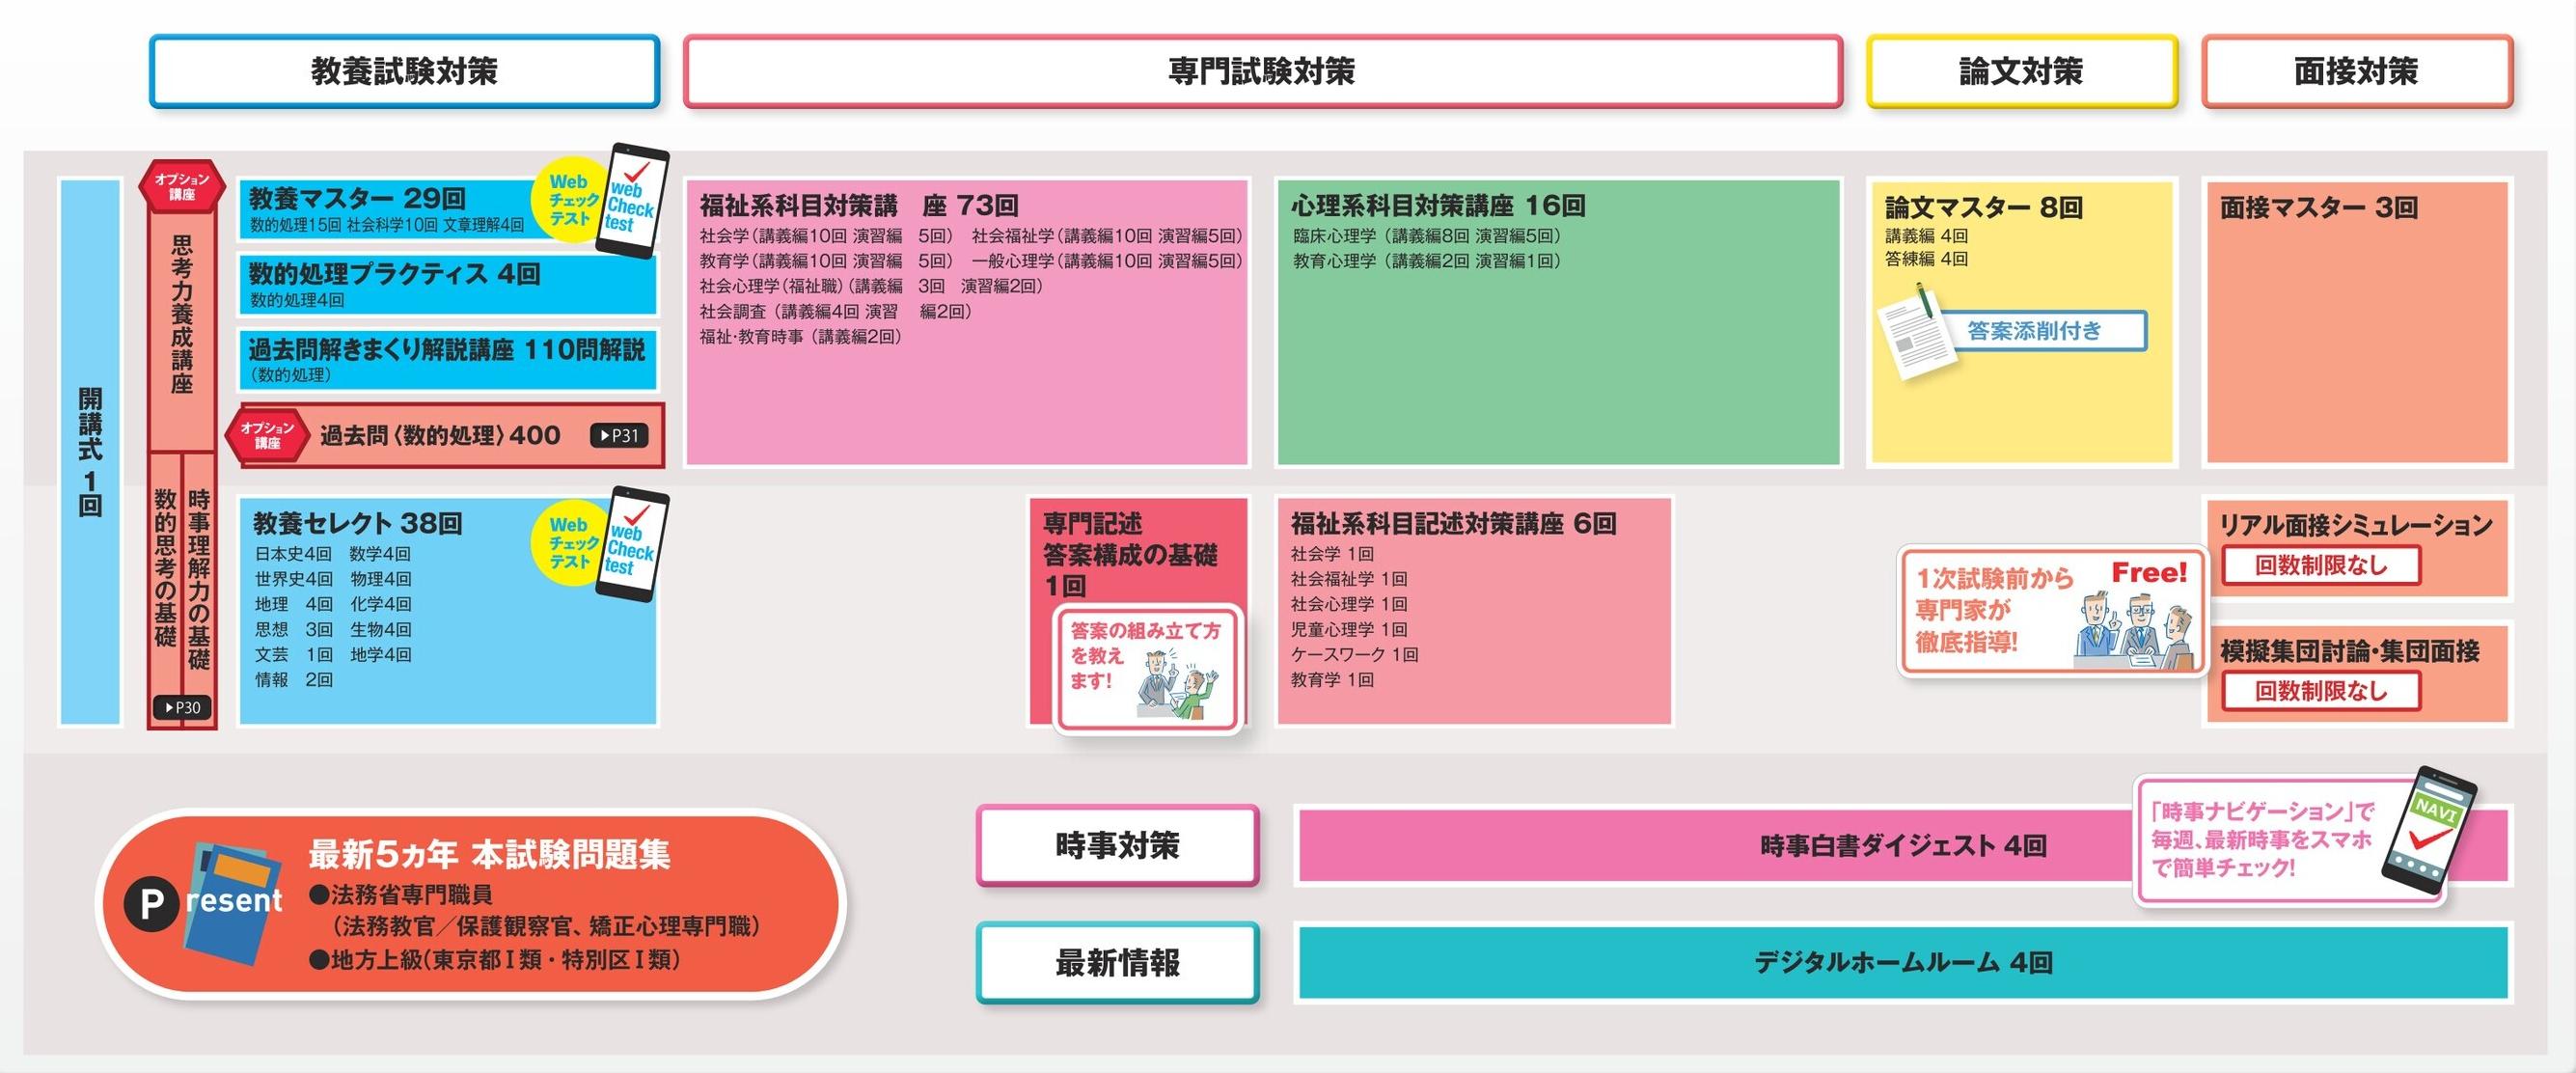2576x1073 pixels.
Task: Click 回数制限なし under リアル面接シミュレーション
Action: [2320, 565]
